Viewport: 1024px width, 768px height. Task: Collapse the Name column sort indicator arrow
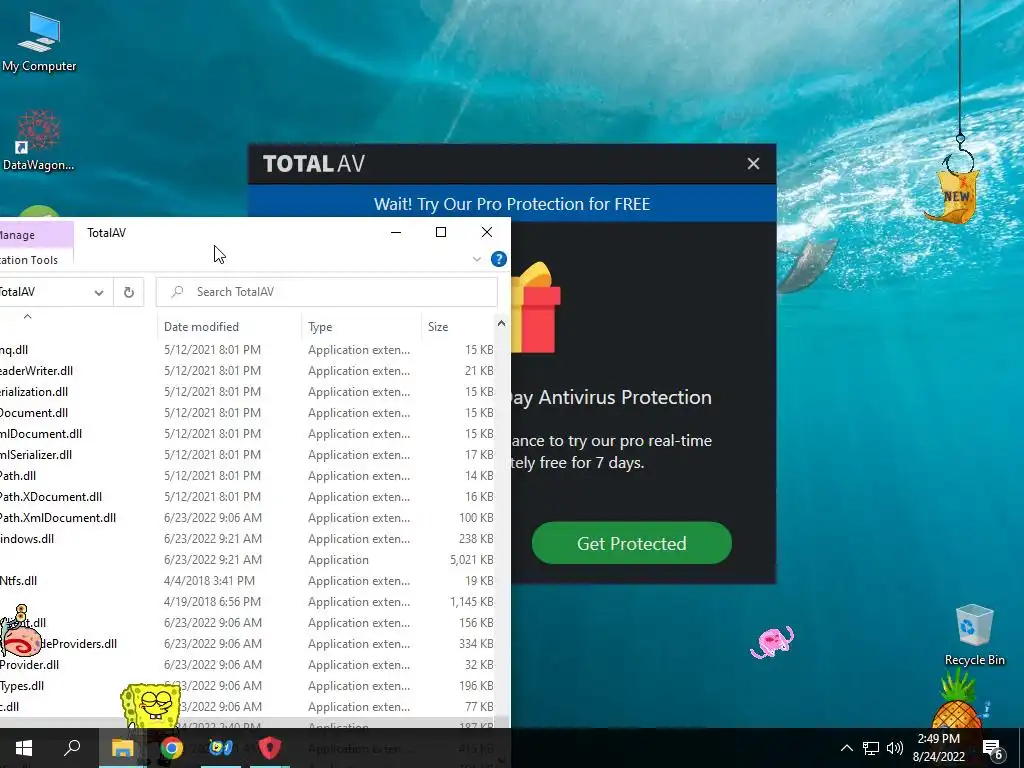click(27, 317)
